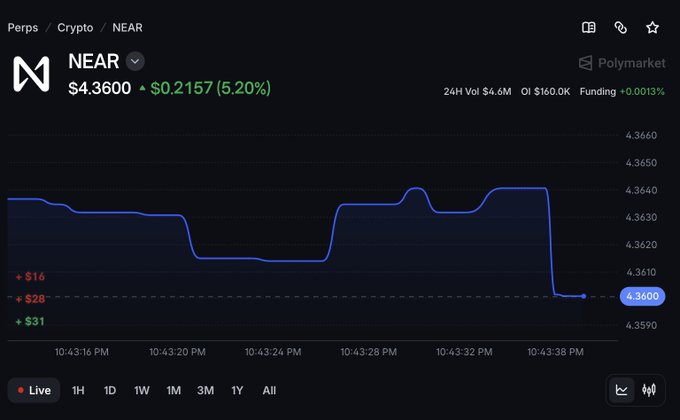
Task: Click the 4.3600 current price tag
Action: [x=642, y=296]
